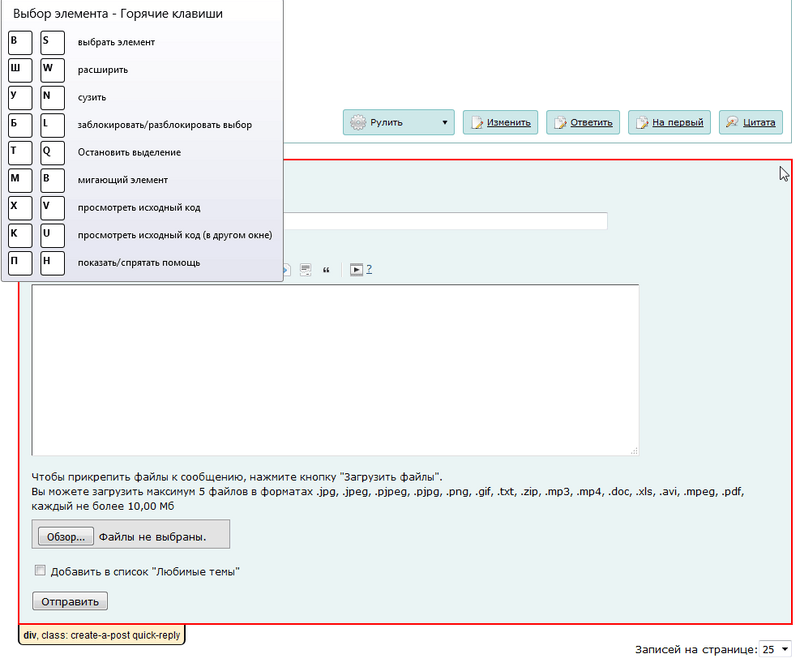Click the Обзор... file browse button
The width and height of the screenshot is (800, 662).
66,537
